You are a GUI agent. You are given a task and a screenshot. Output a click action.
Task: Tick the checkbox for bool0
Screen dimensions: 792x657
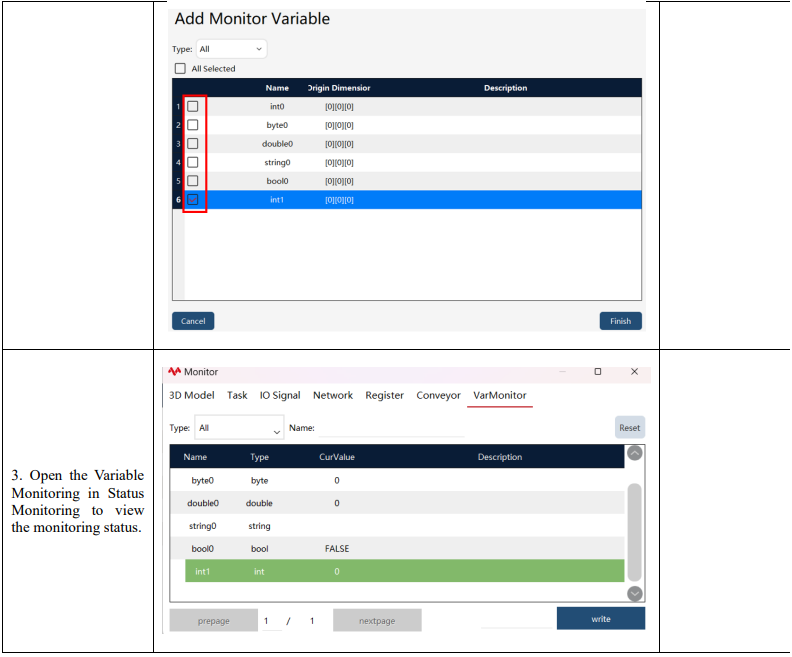point(192,181)
